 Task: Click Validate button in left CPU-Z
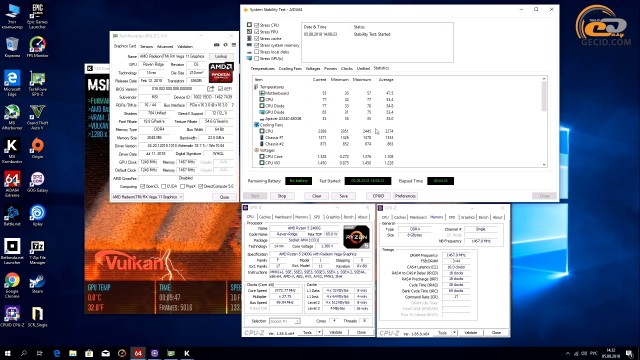coord(336,333)
